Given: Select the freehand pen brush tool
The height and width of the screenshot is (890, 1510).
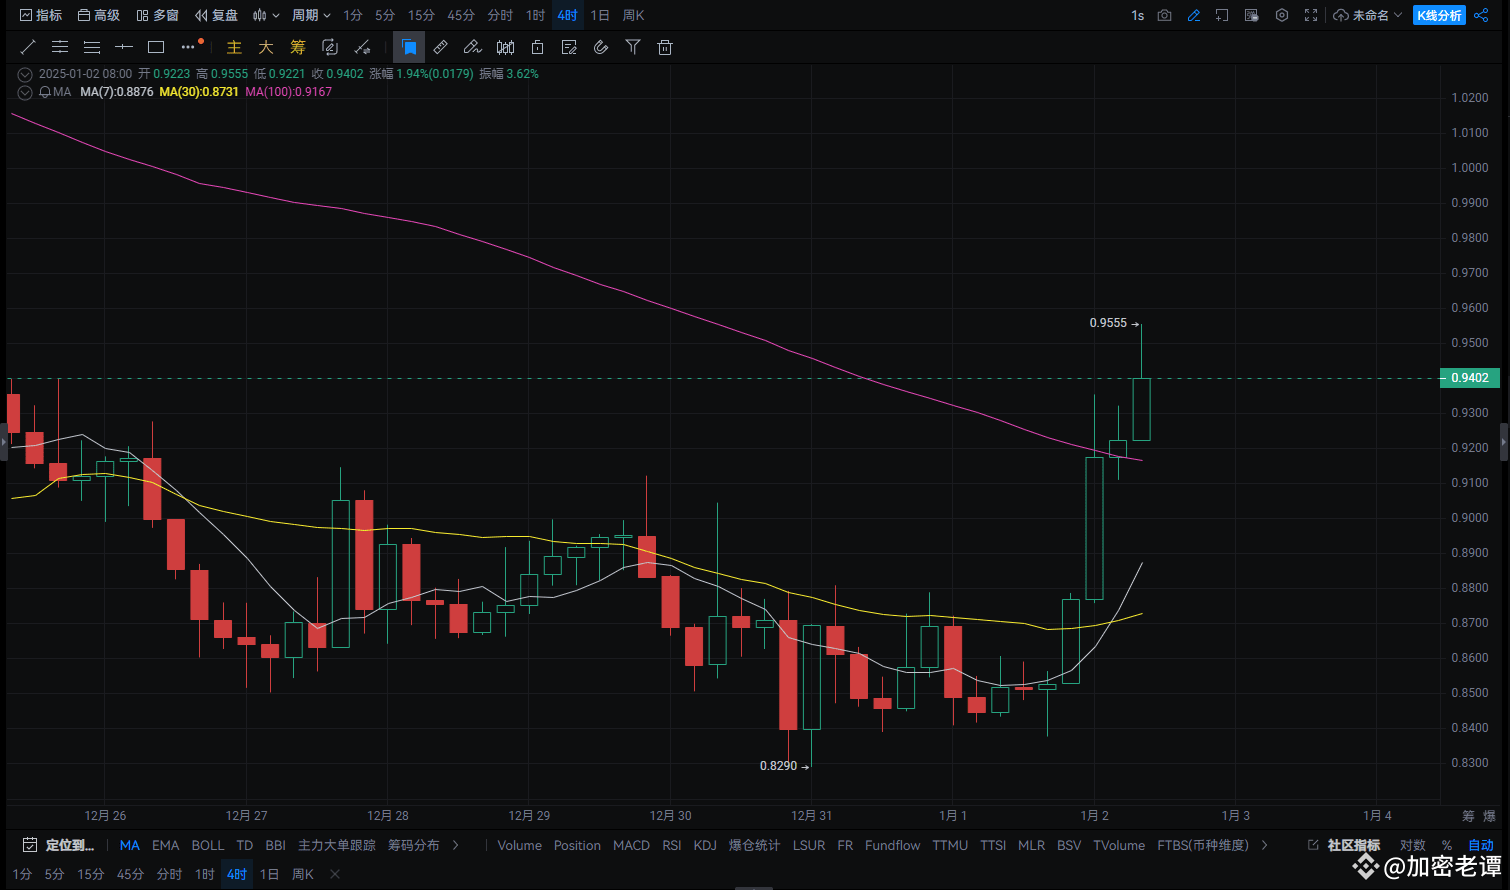Looking at the screenshot, I should pos(473,47).
